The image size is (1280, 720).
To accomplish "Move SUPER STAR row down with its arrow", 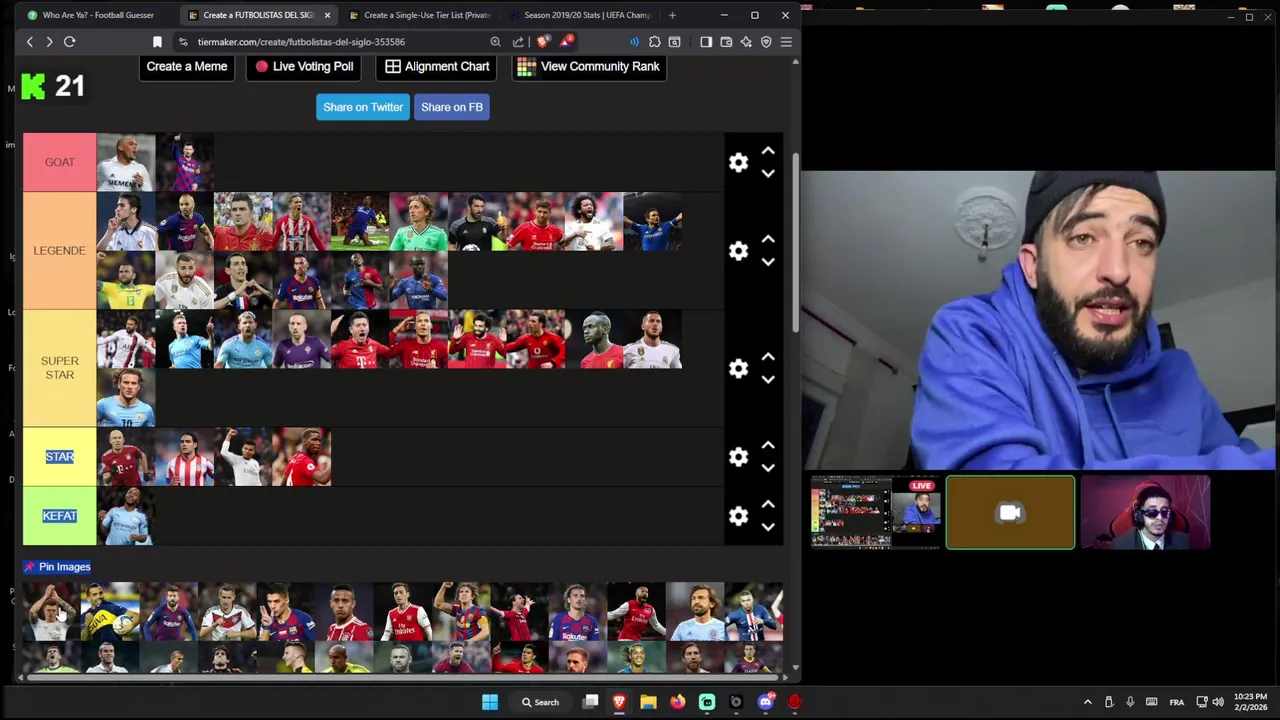I will (x=768, y=380).
